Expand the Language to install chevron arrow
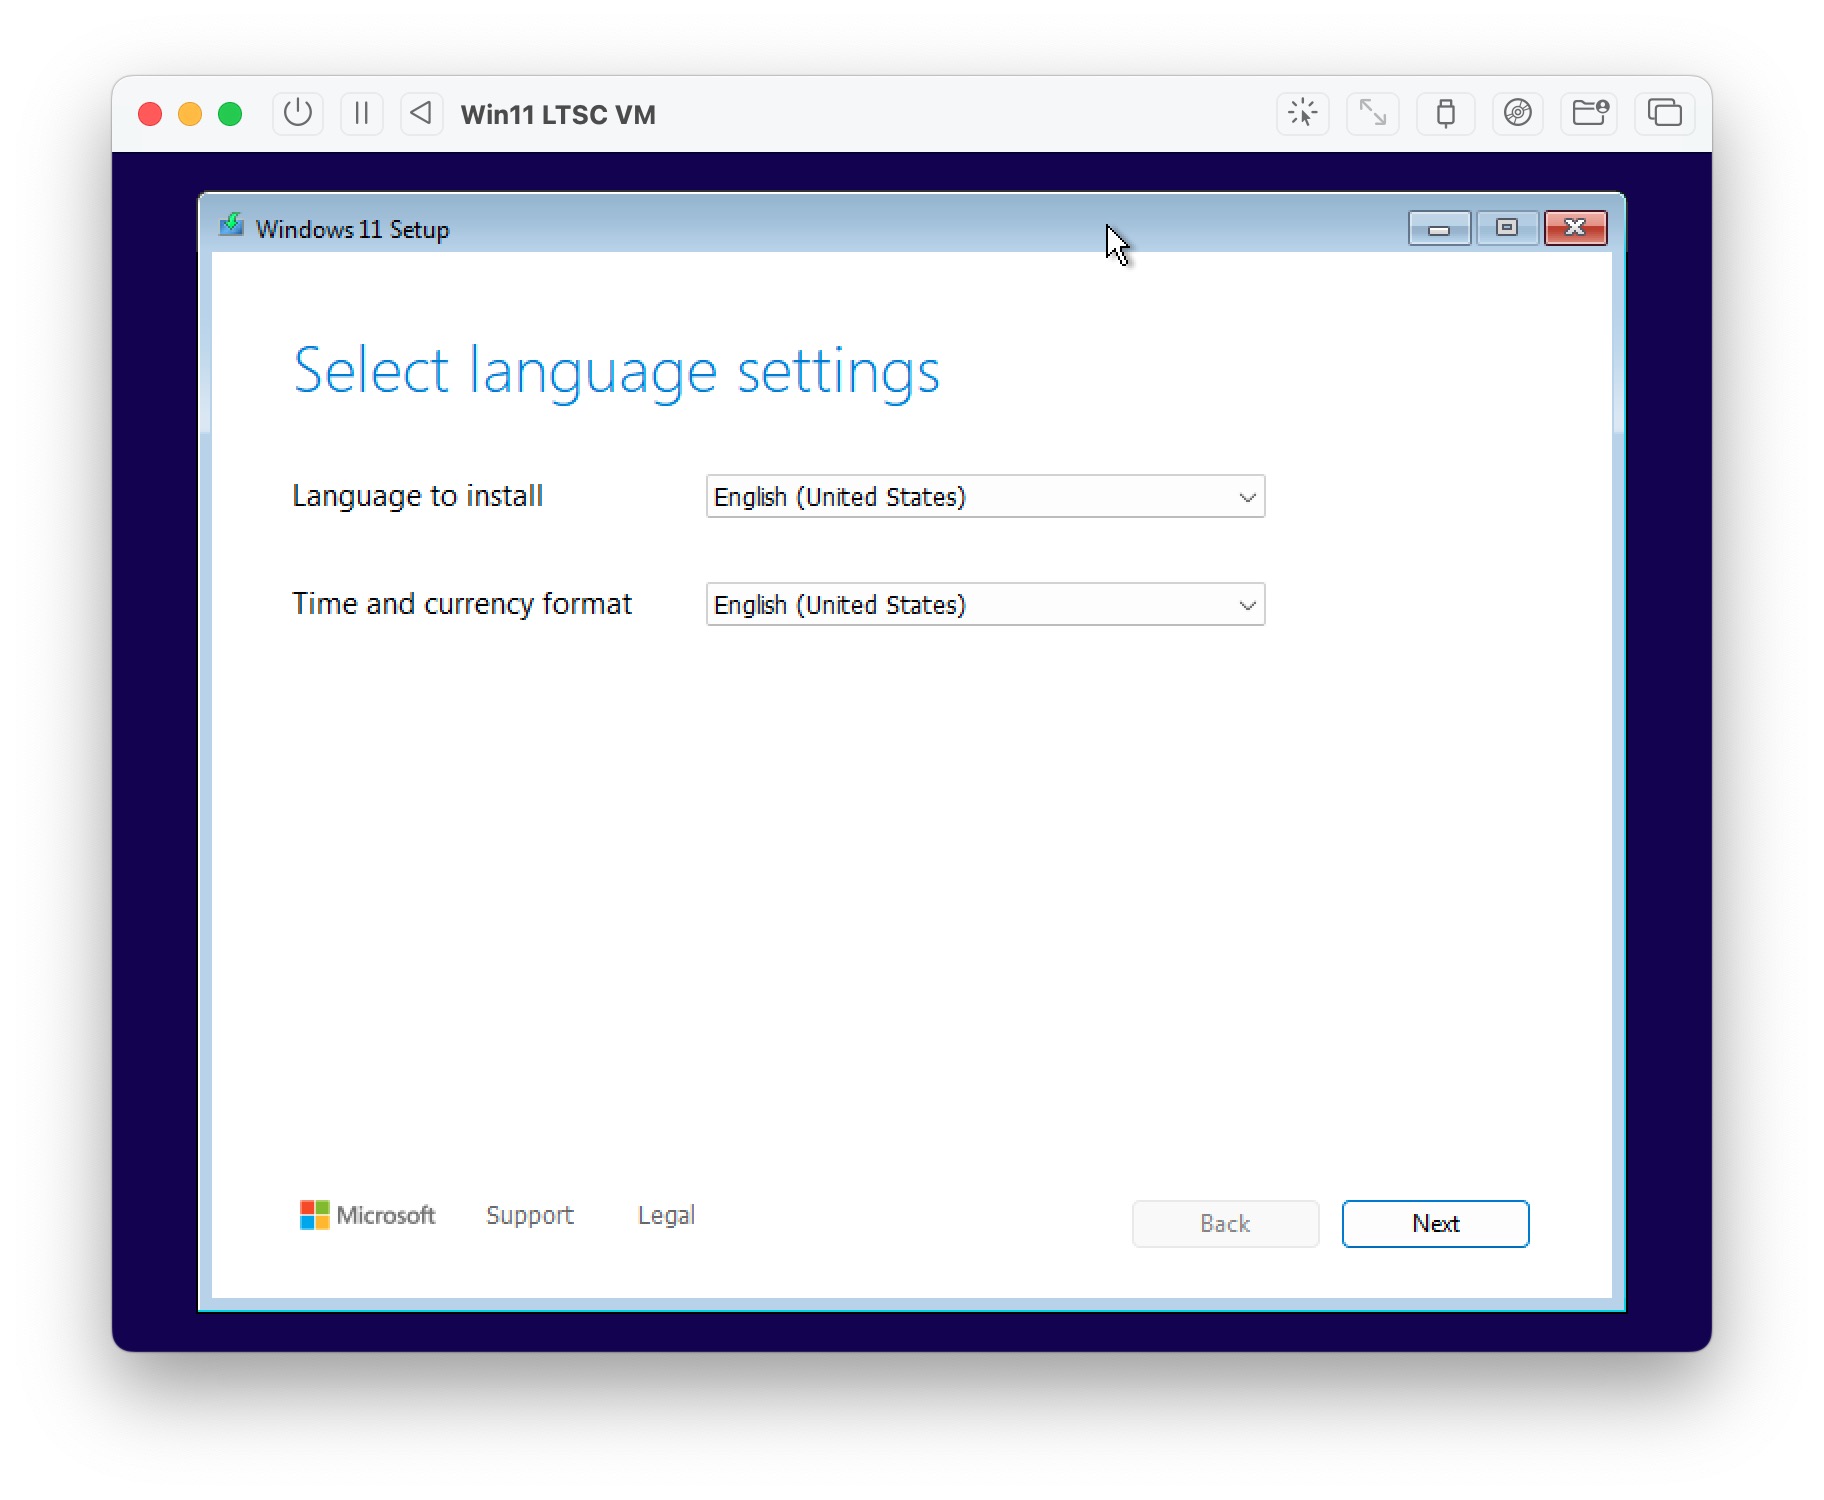 coord(1246,496)
